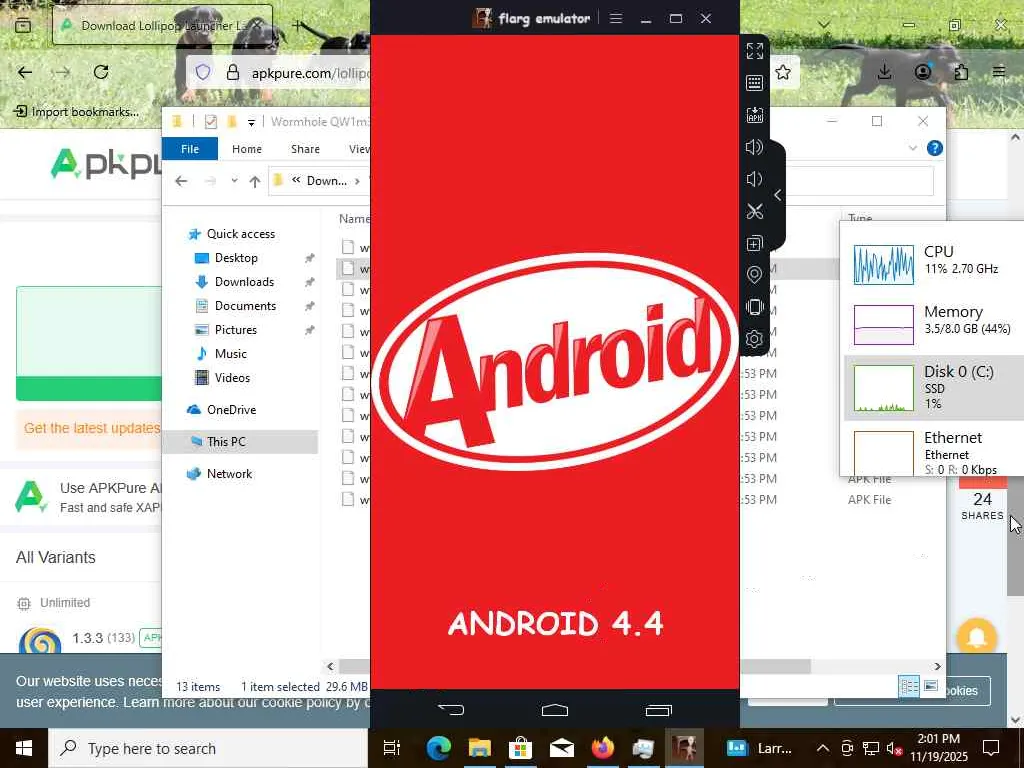This screenshot has height=768, width=1024.
Task: Click the Firefox address bar URL
Action: tap(309, 73)
